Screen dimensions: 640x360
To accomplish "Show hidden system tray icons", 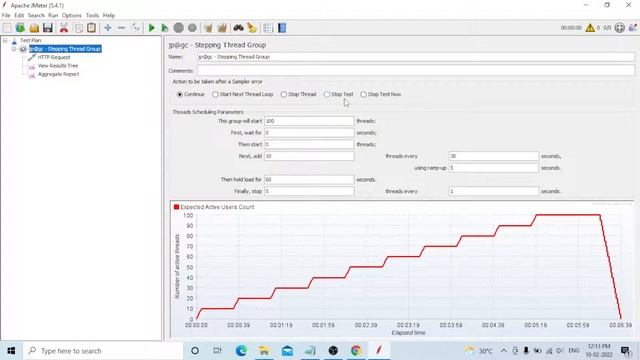I will [504, 351].
